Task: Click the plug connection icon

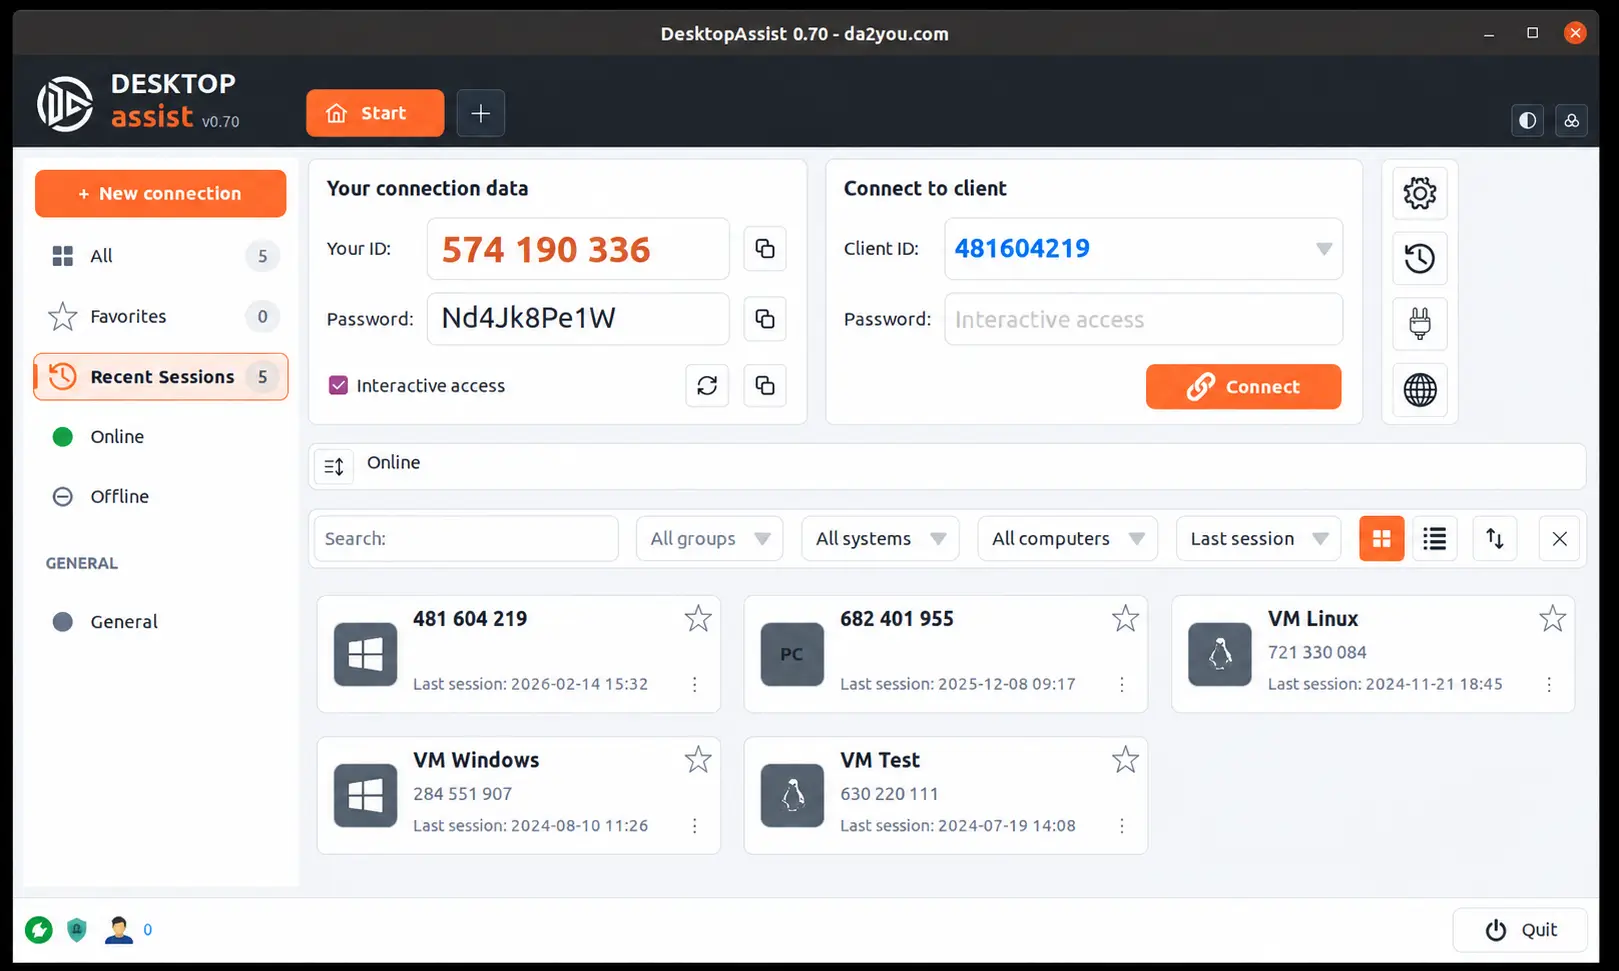Action: click(x=1420, y=324)
